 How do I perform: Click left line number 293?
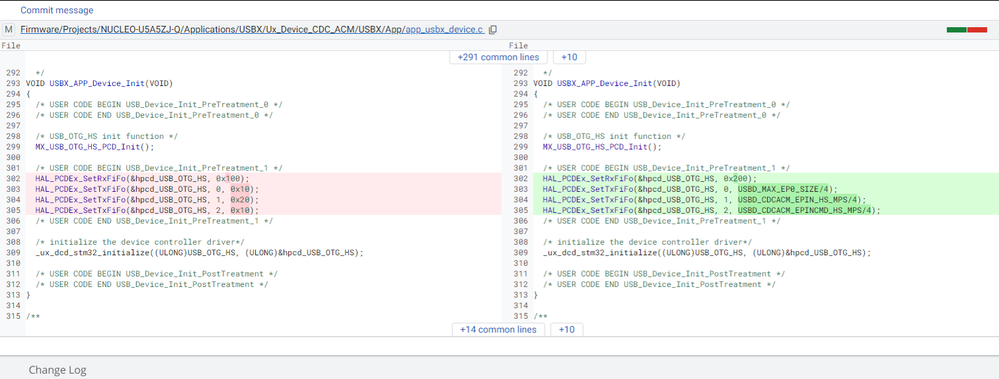point(13,83)
